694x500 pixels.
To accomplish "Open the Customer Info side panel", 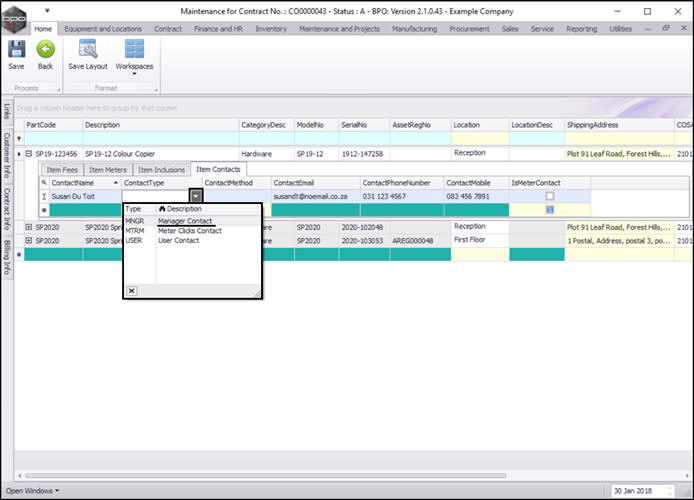I will (x=7, y=155).
